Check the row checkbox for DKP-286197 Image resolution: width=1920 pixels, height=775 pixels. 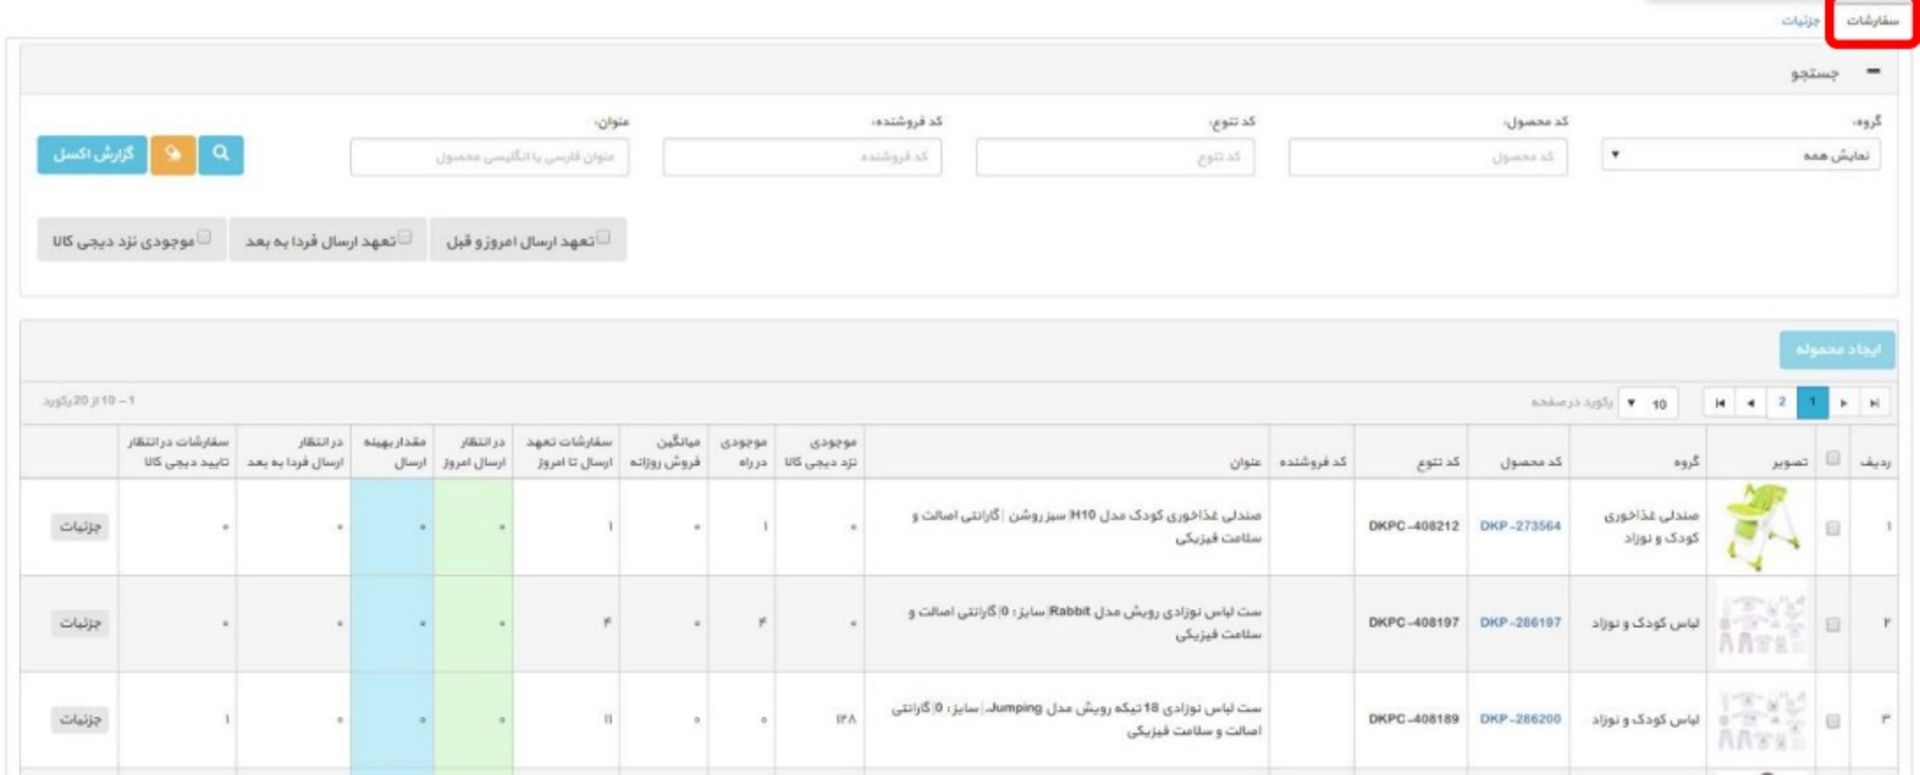[1833, 624]
